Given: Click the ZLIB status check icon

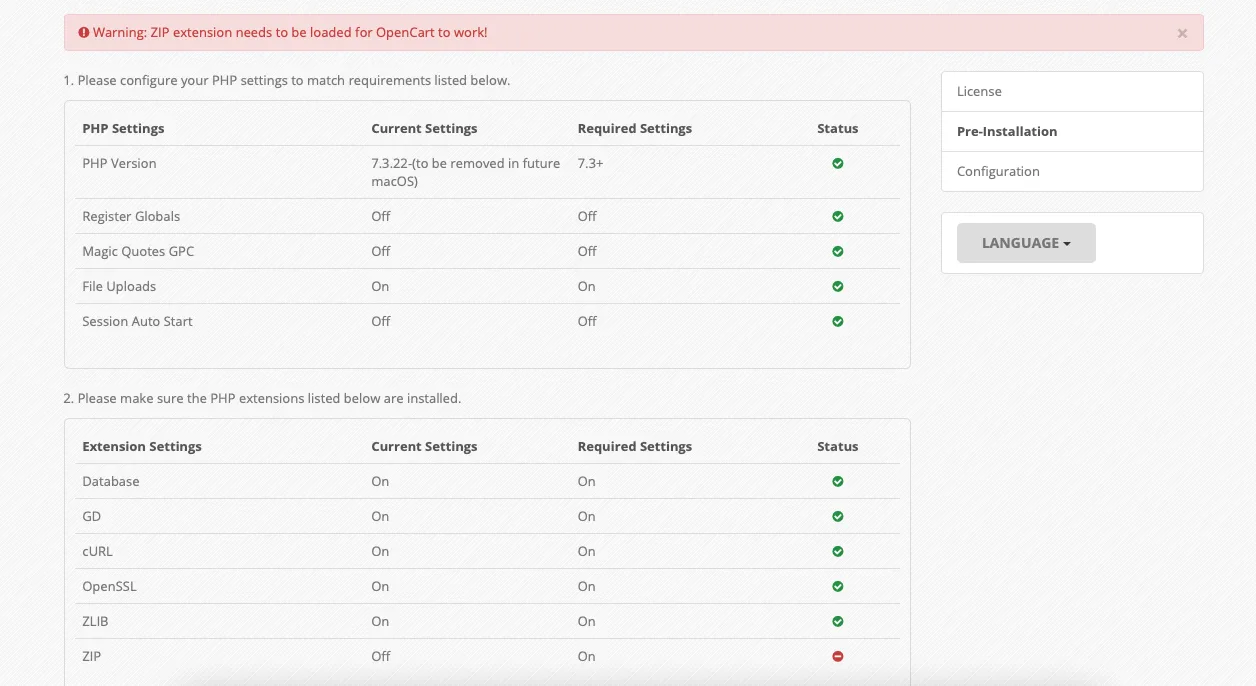Looking at the screenshot, I should (x=838, y=621).
